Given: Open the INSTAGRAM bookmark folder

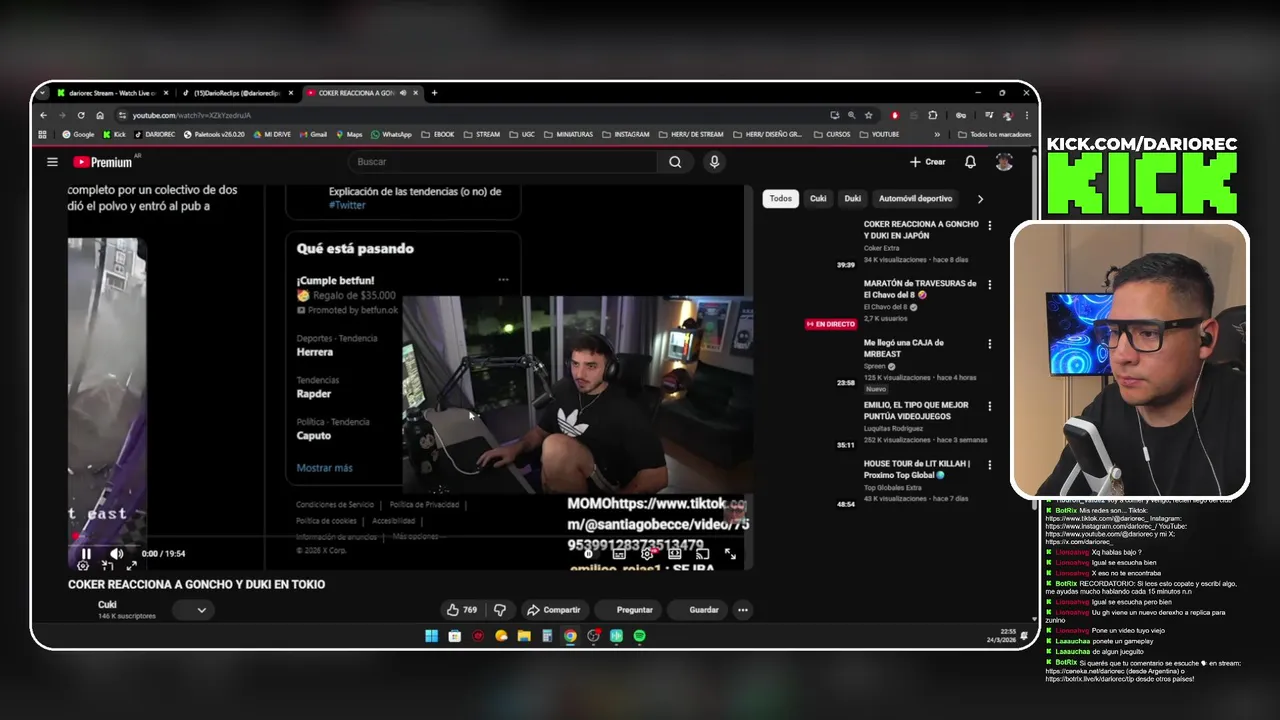Looking at the screenshot, I should [x=625, y=134].
